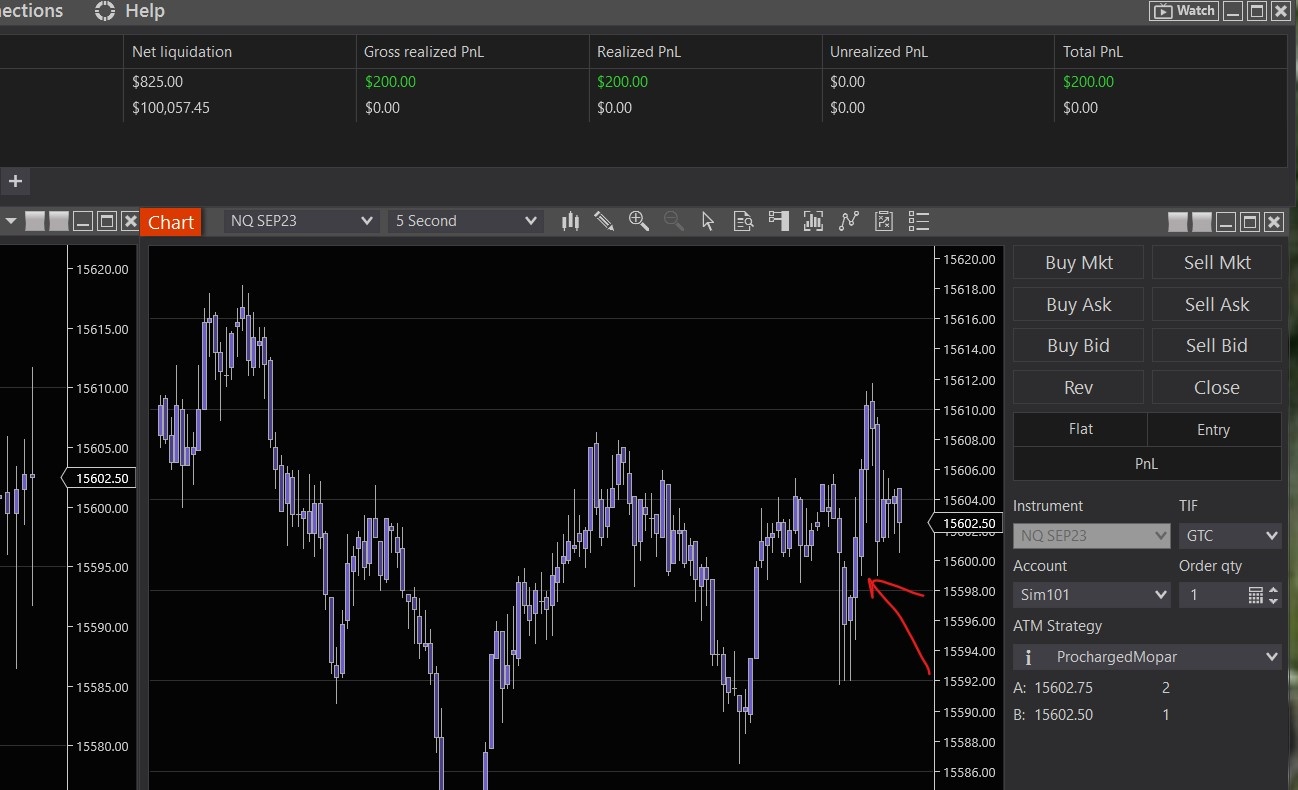Click the Sell Mkt button
The height and width of the screenshot is (790, 1298).
tap(1217, 263)
